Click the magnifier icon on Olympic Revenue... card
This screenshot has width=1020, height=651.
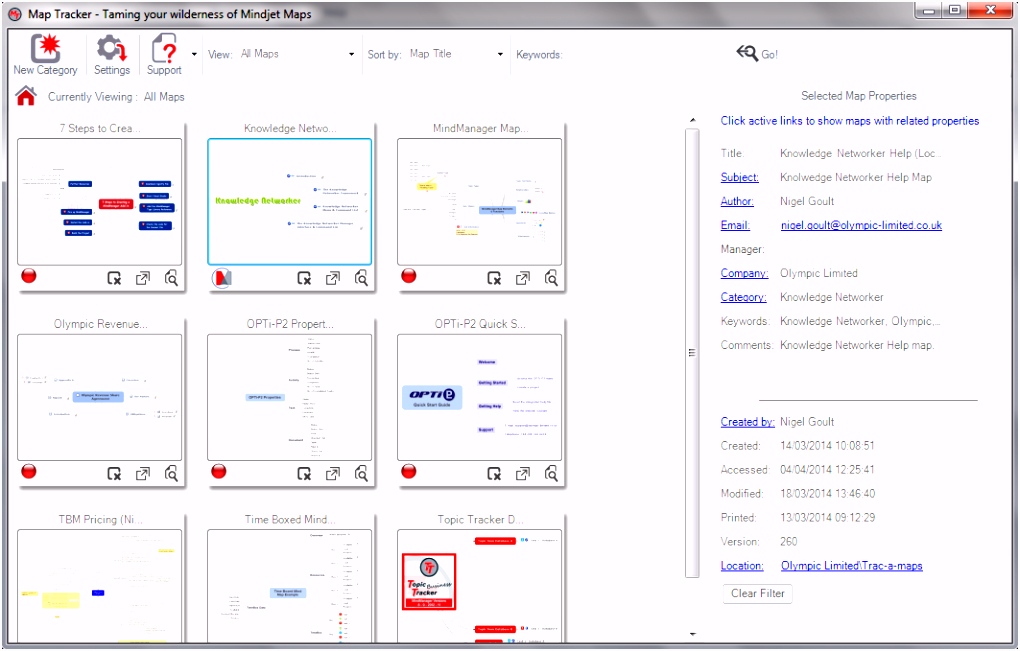[171, 474]
